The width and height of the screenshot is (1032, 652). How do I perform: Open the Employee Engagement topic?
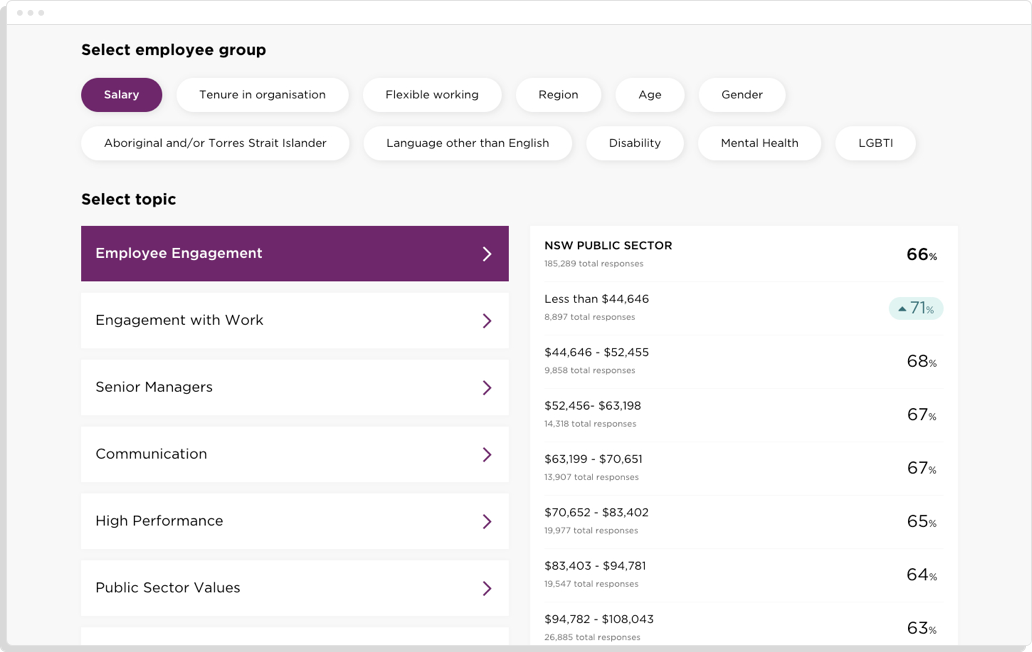(280, 254)
